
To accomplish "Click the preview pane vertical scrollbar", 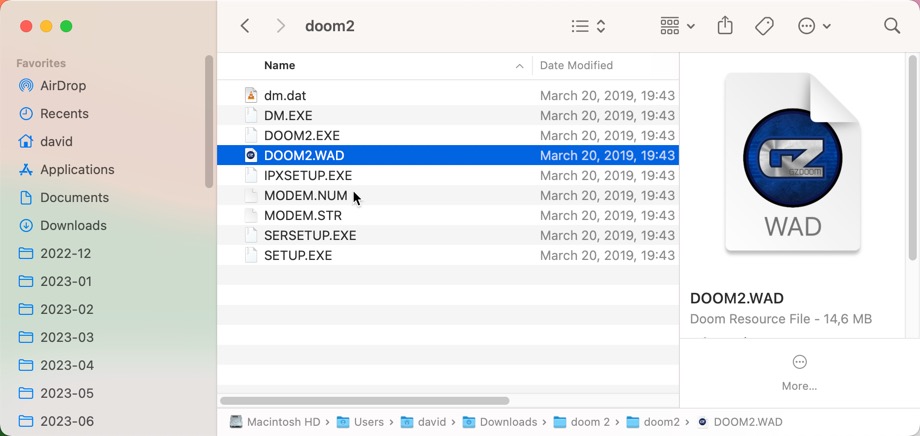I will click(912, 157).
